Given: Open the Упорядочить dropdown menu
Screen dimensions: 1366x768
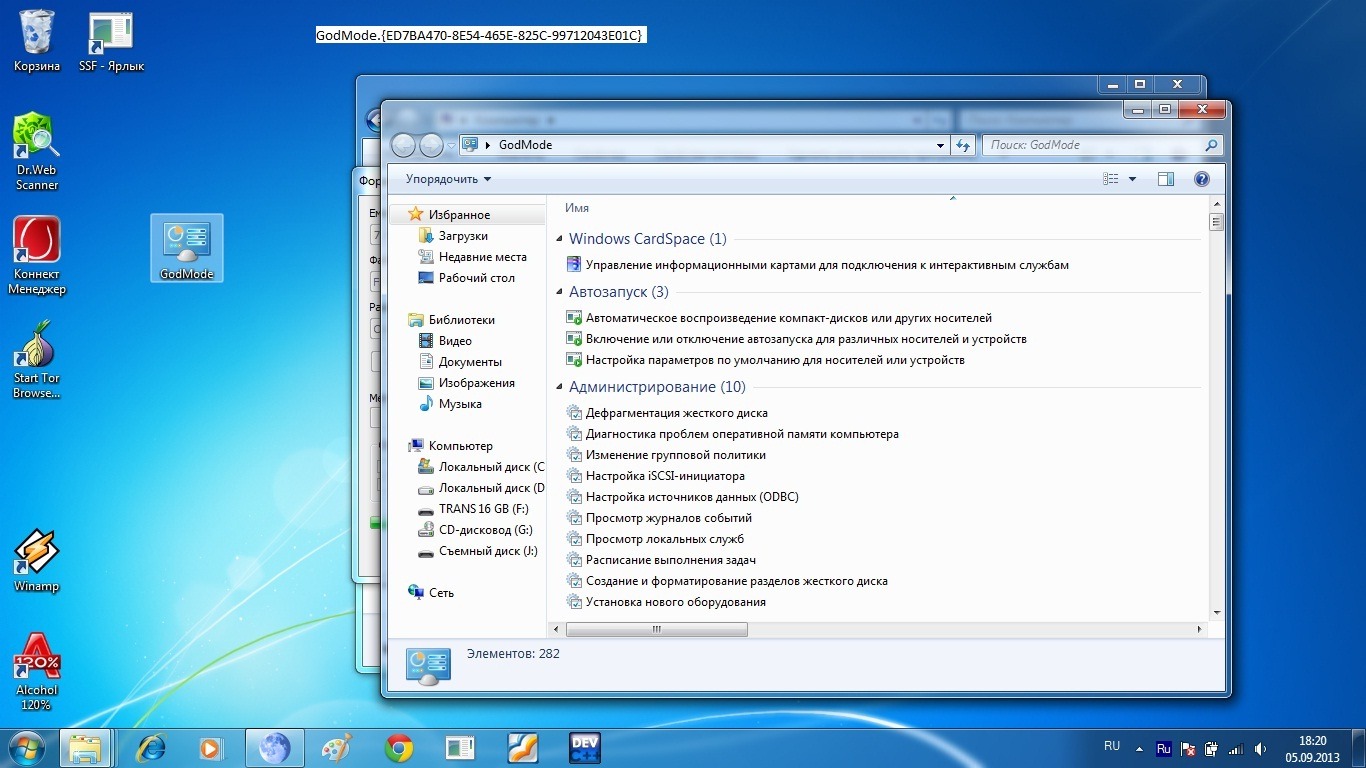Looking at the screenshot, I should (x=448, y=179).
